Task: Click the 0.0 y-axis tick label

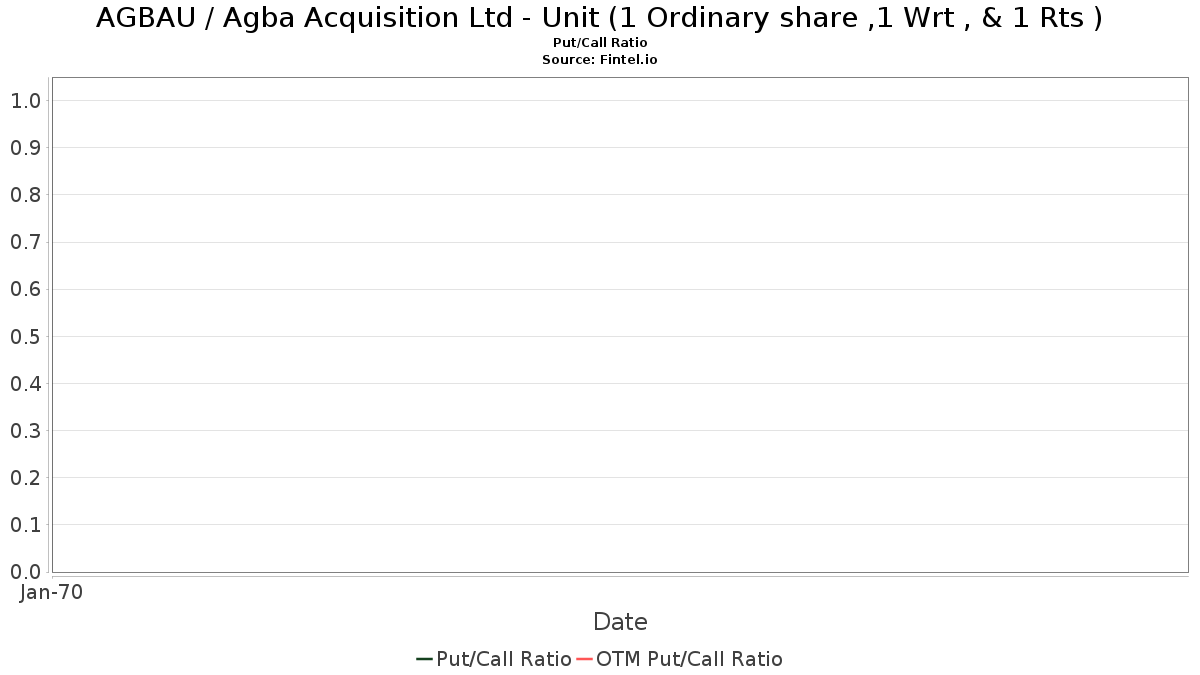Action: 26,571
